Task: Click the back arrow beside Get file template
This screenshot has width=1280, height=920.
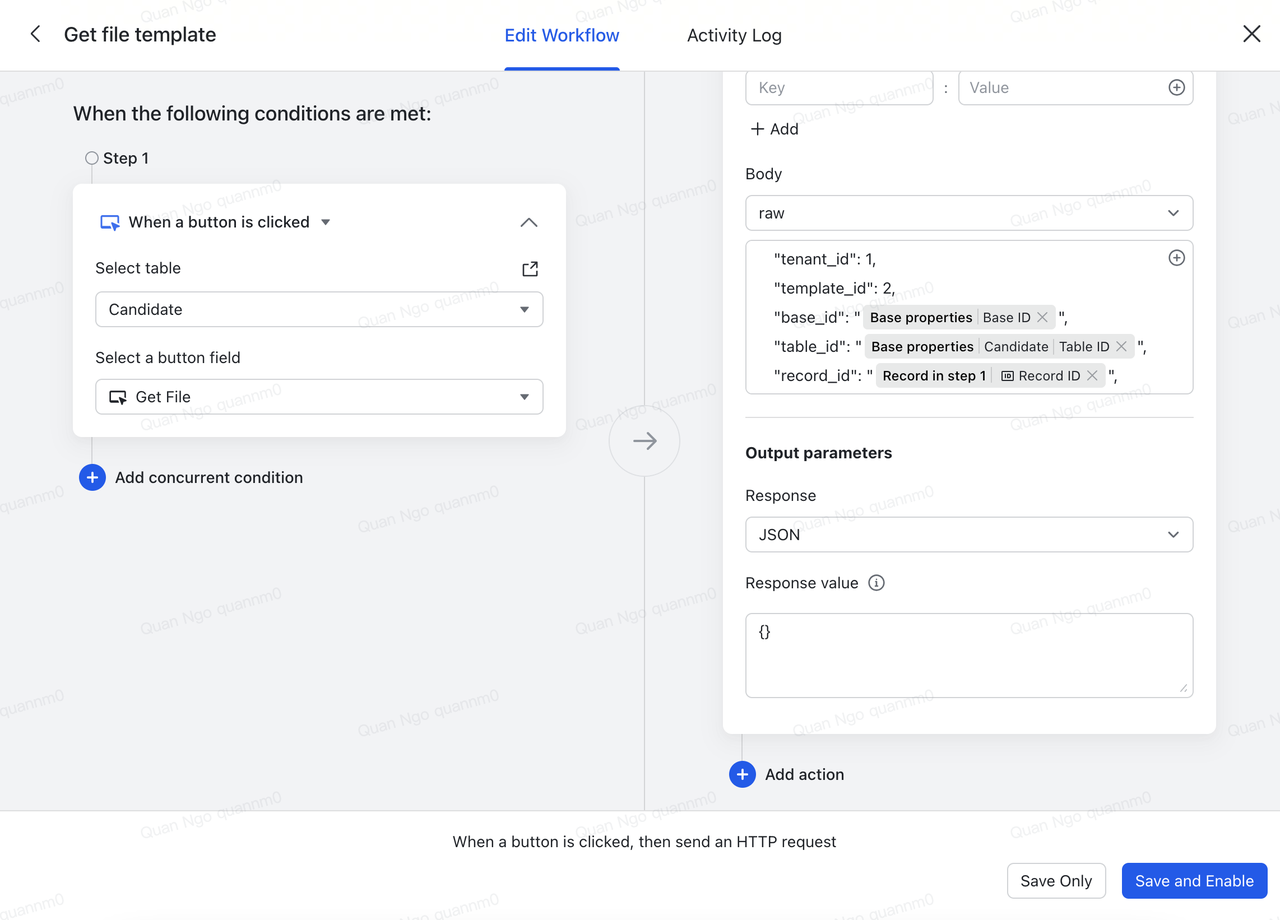Action: pyautogui.click(x=35, y=34)
